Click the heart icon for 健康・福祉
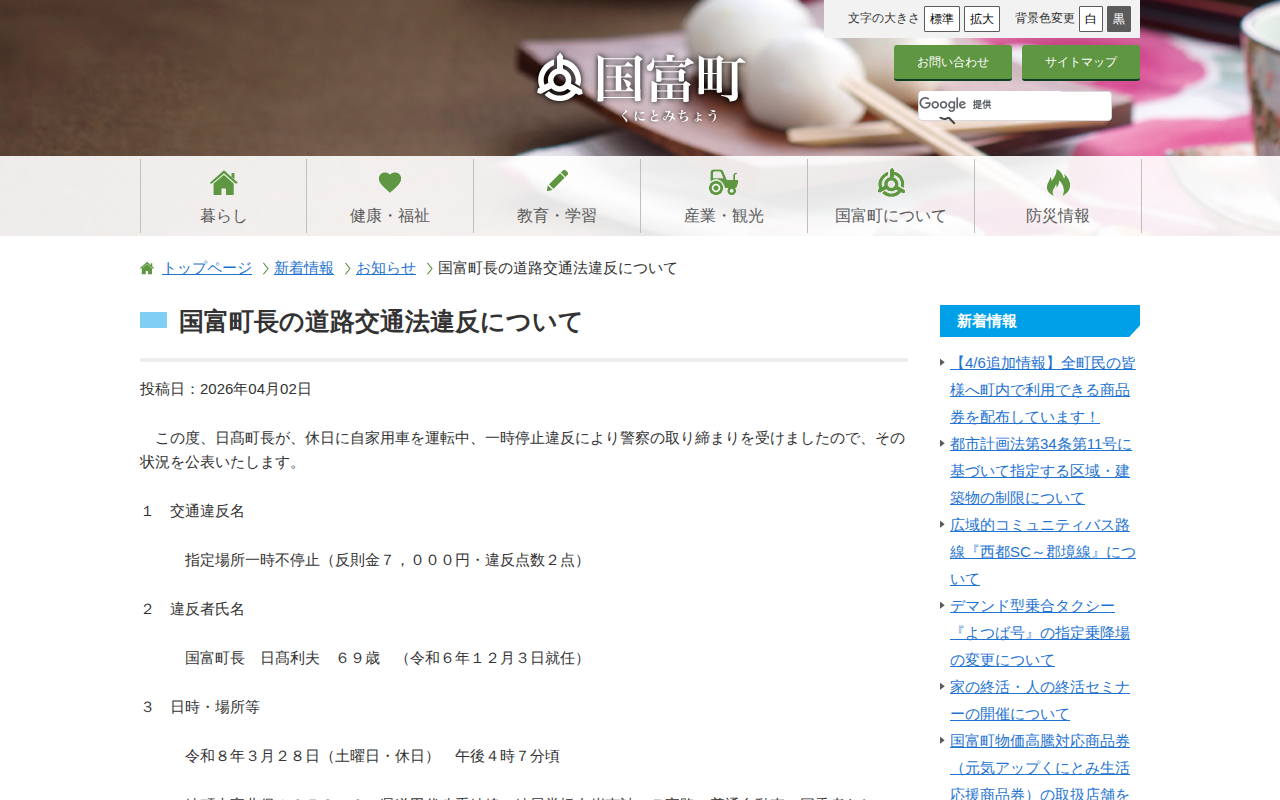 389,180
